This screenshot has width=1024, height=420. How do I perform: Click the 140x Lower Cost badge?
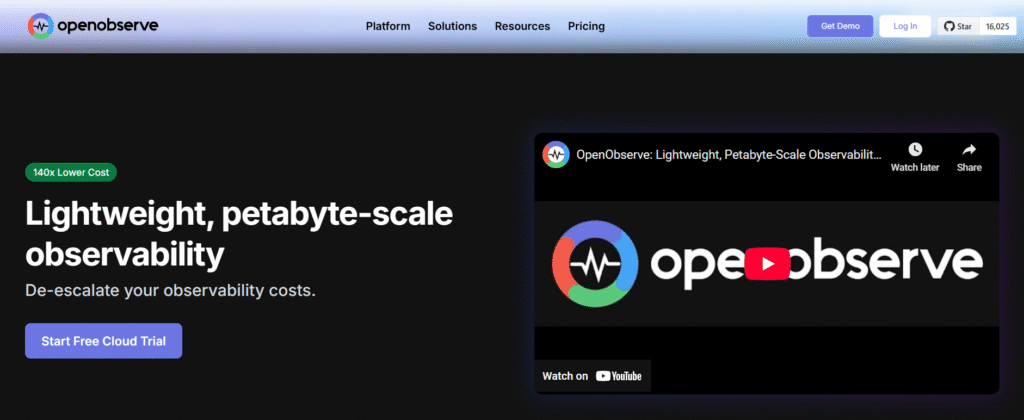pyautogui.click(x=72, y=172)
